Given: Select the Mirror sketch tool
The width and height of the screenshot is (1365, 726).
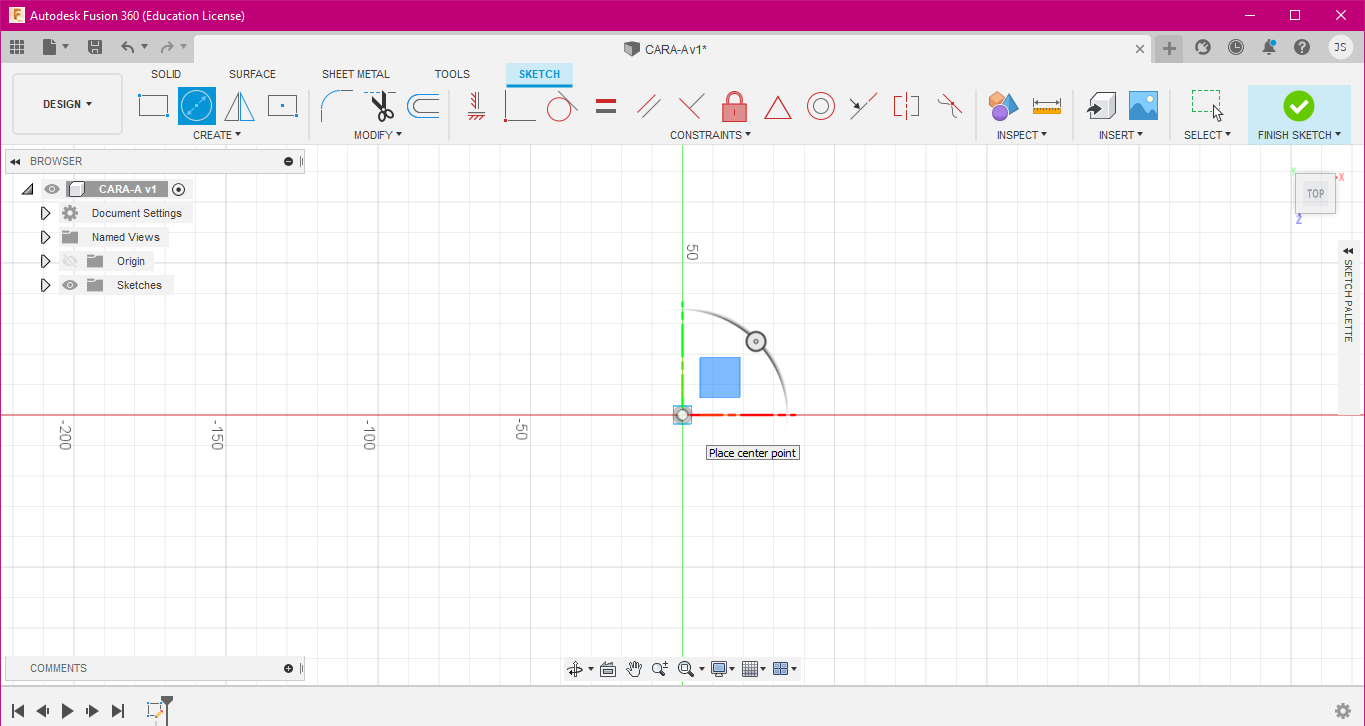Looking at the screenshot, I should pos(239,105).
